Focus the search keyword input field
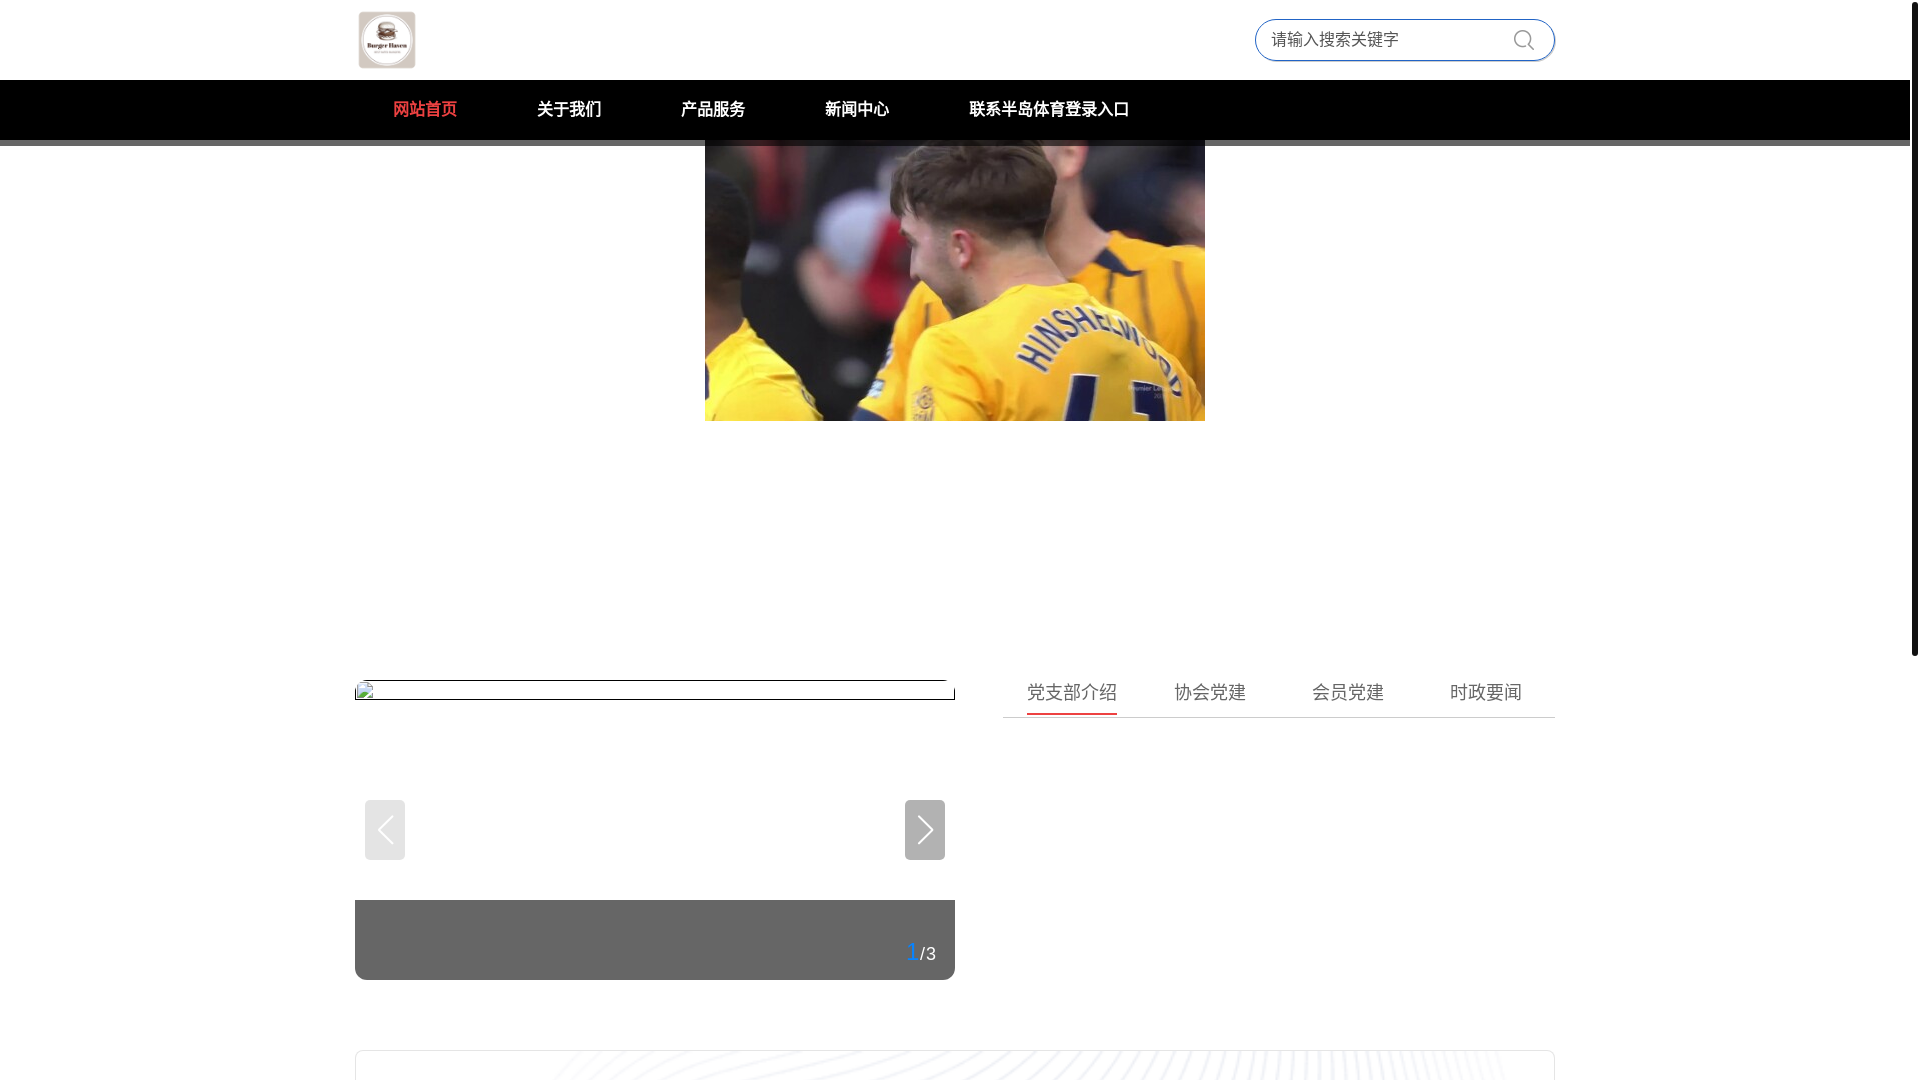The image size is (1920, 1080). pyautogui.click(x=1385, y=40)
